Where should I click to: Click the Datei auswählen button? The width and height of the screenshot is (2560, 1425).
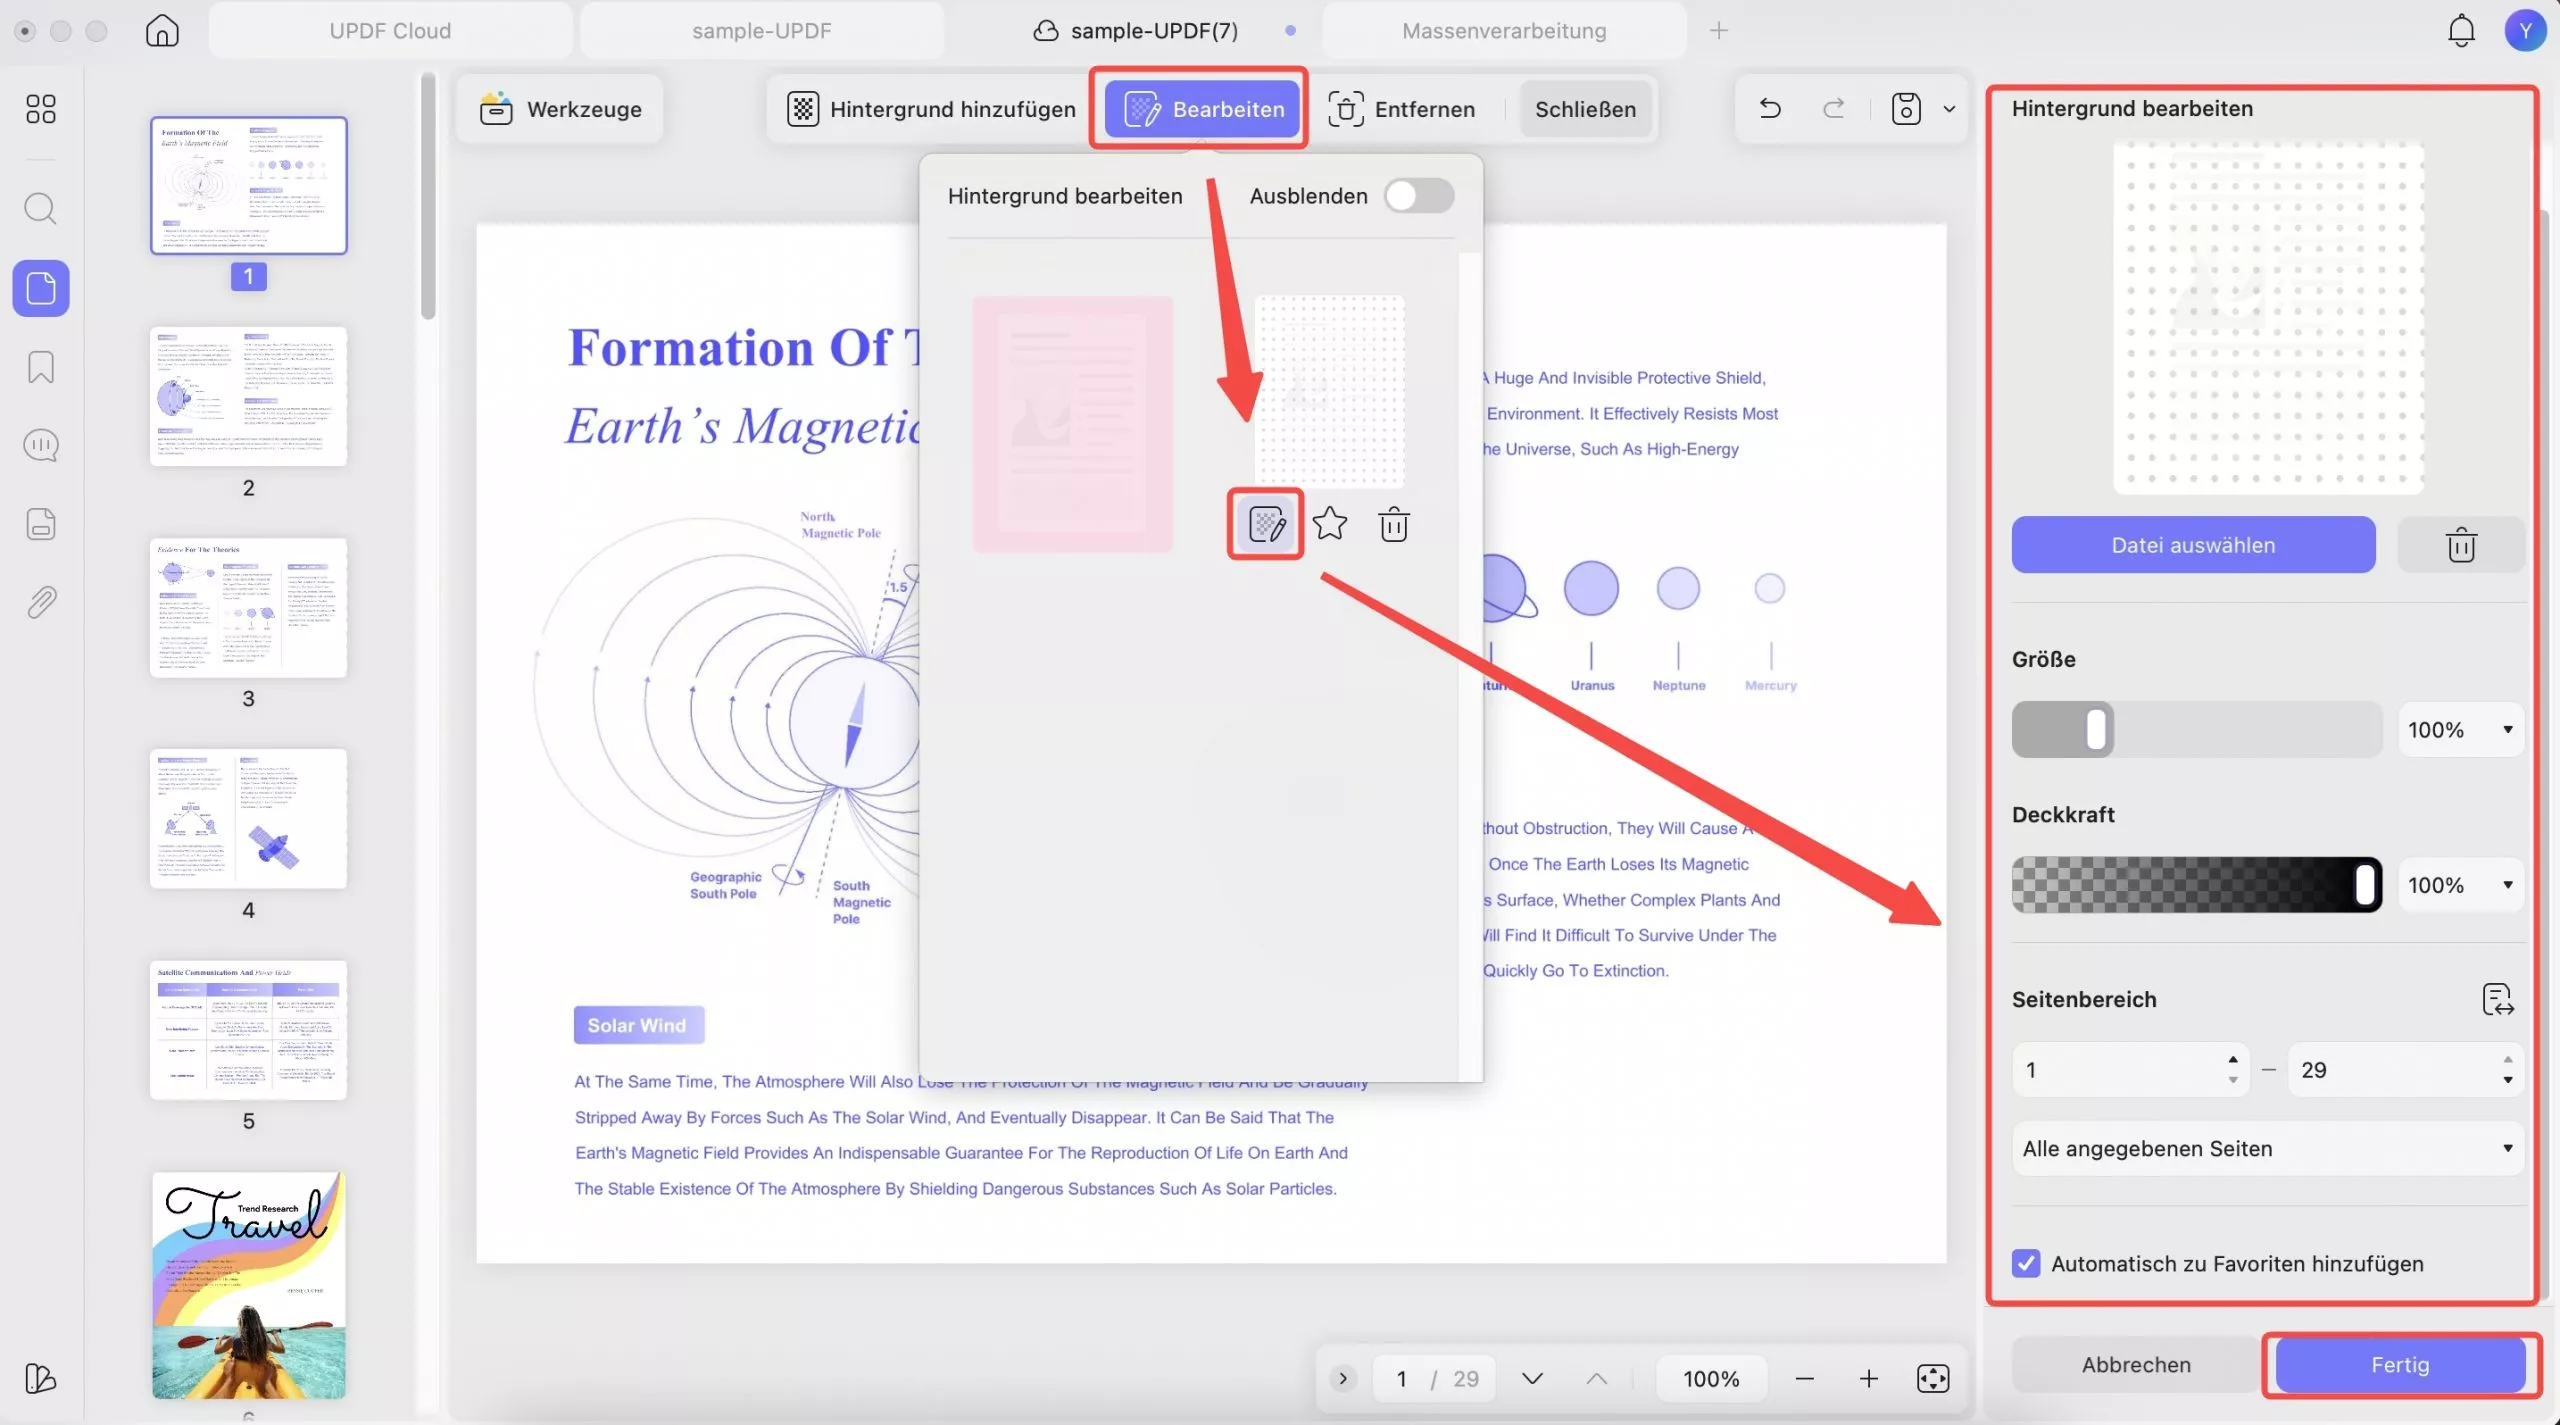(x=2192, y=545)
